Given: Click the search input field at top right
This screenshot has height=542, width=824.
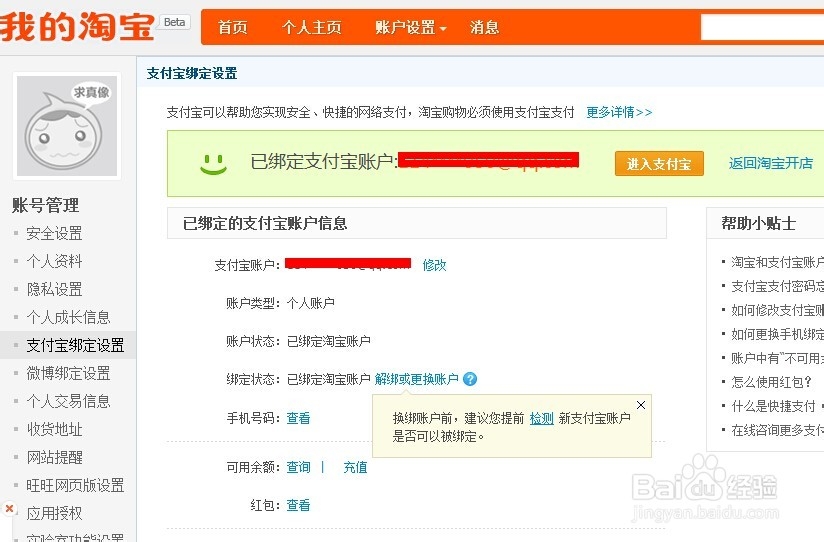Looking at the screenshot, I should click(762, 27).
